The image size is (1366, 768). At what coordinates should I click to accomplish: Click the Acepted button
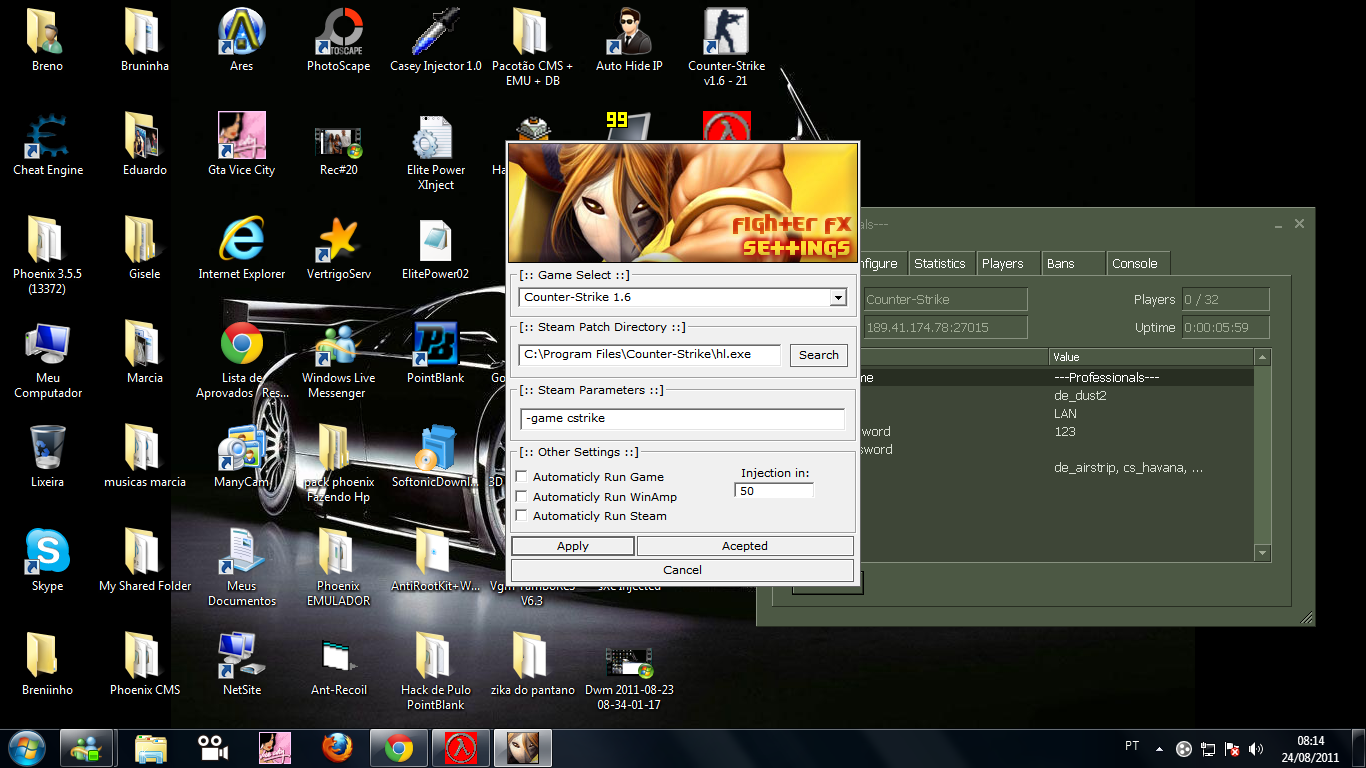click(x=745, y=546)
